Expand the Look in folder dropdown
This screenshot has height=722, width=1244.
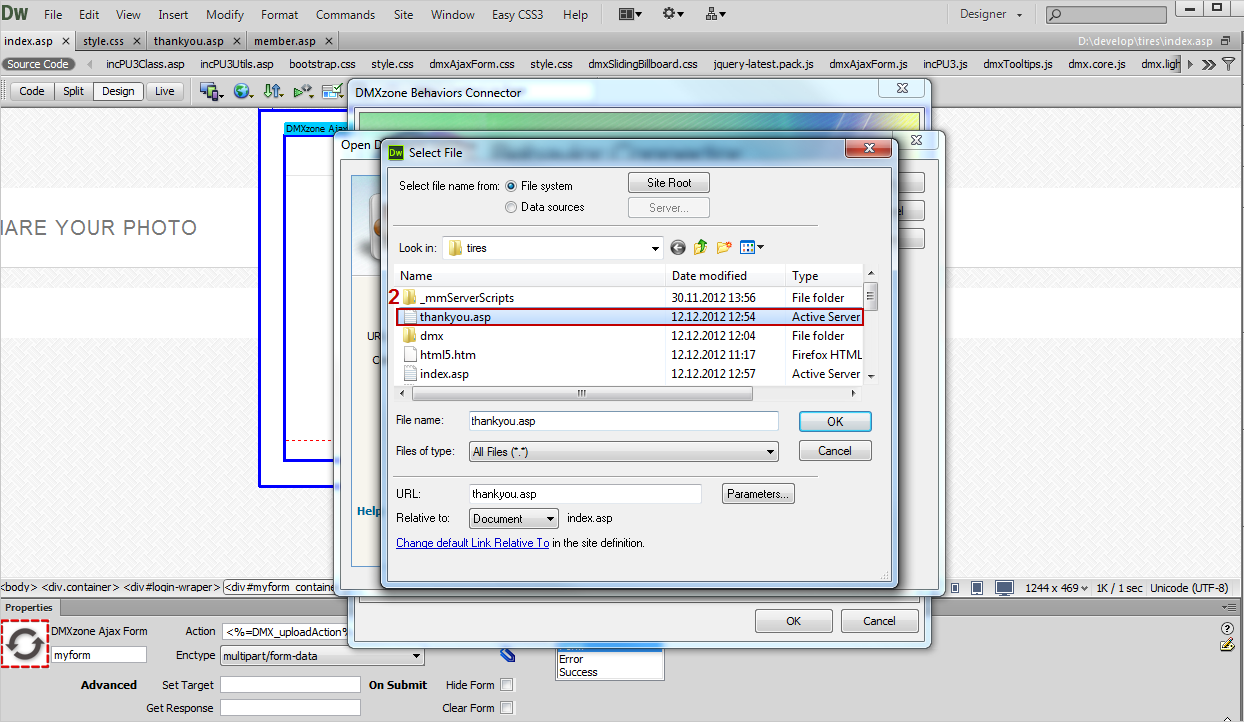click(x=655, y=248)
